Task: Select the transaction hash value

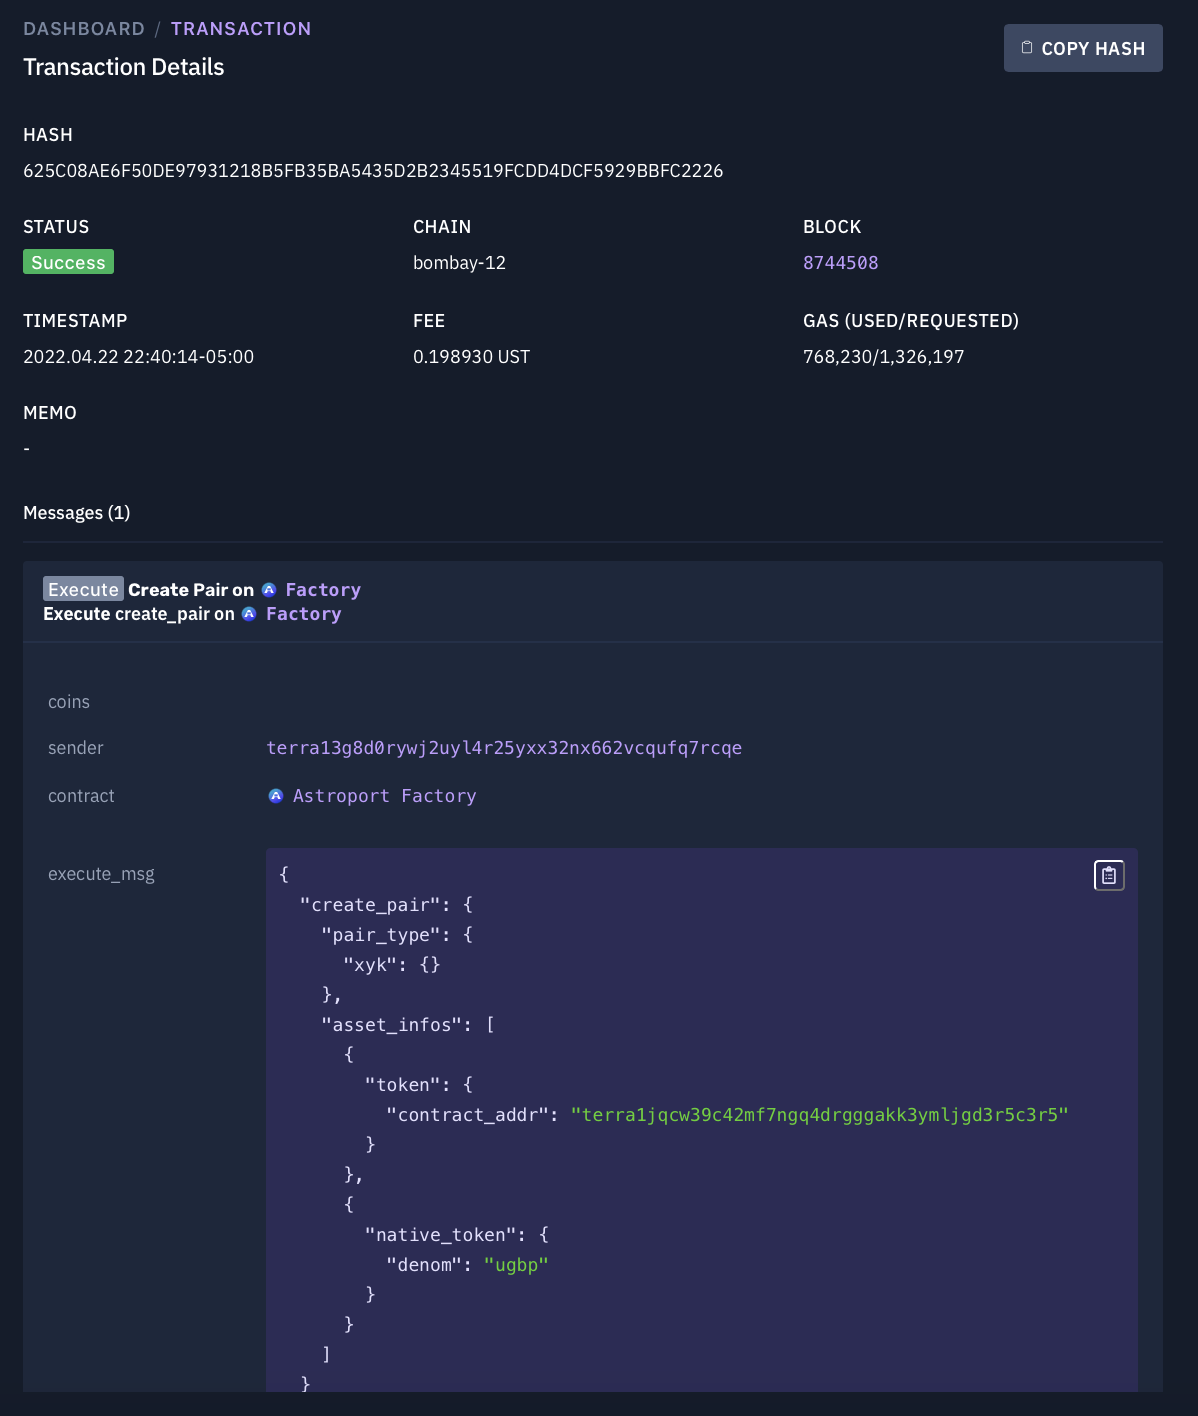Action: [x=373, y=171]
